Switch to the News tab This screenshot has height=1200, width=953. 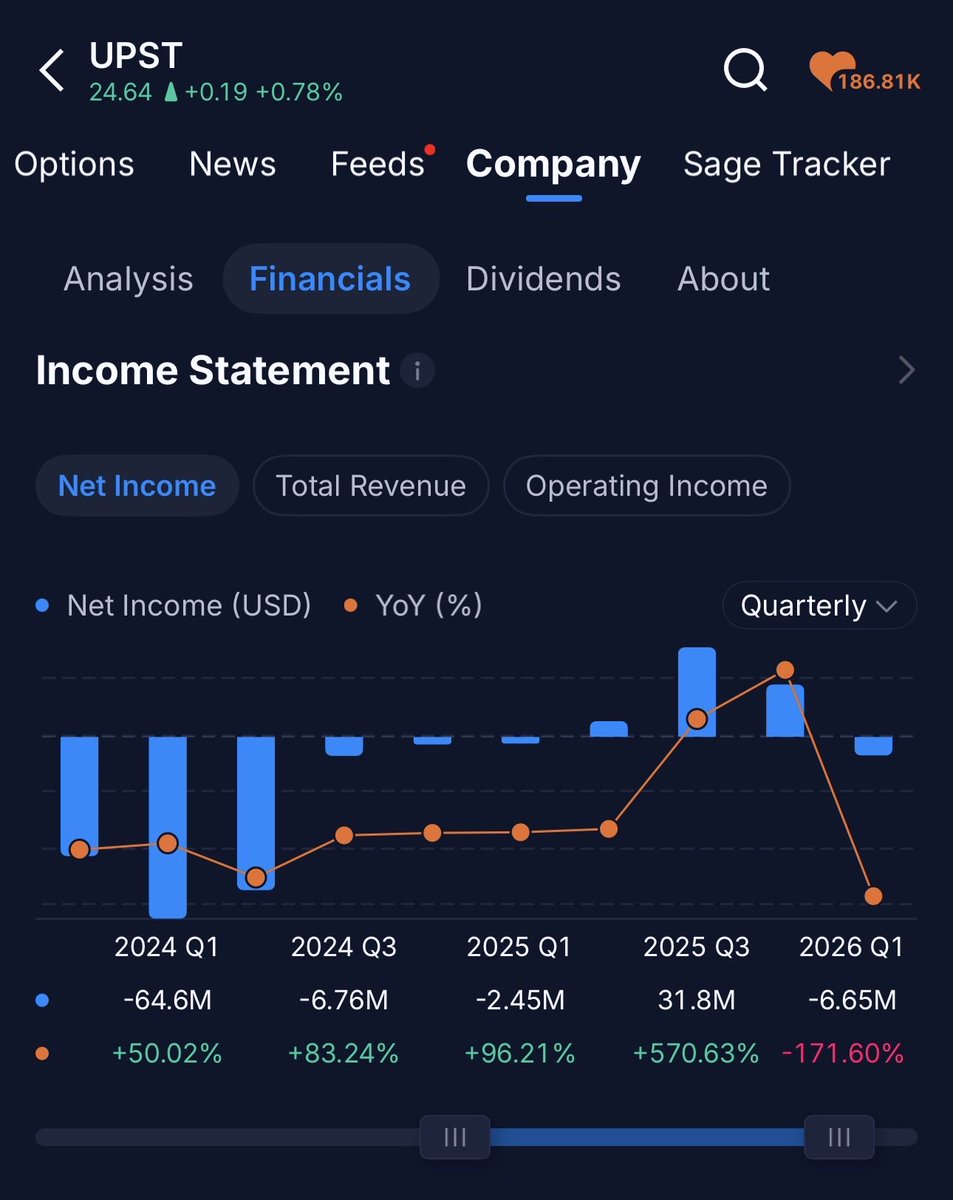click(x=232, y=164)
